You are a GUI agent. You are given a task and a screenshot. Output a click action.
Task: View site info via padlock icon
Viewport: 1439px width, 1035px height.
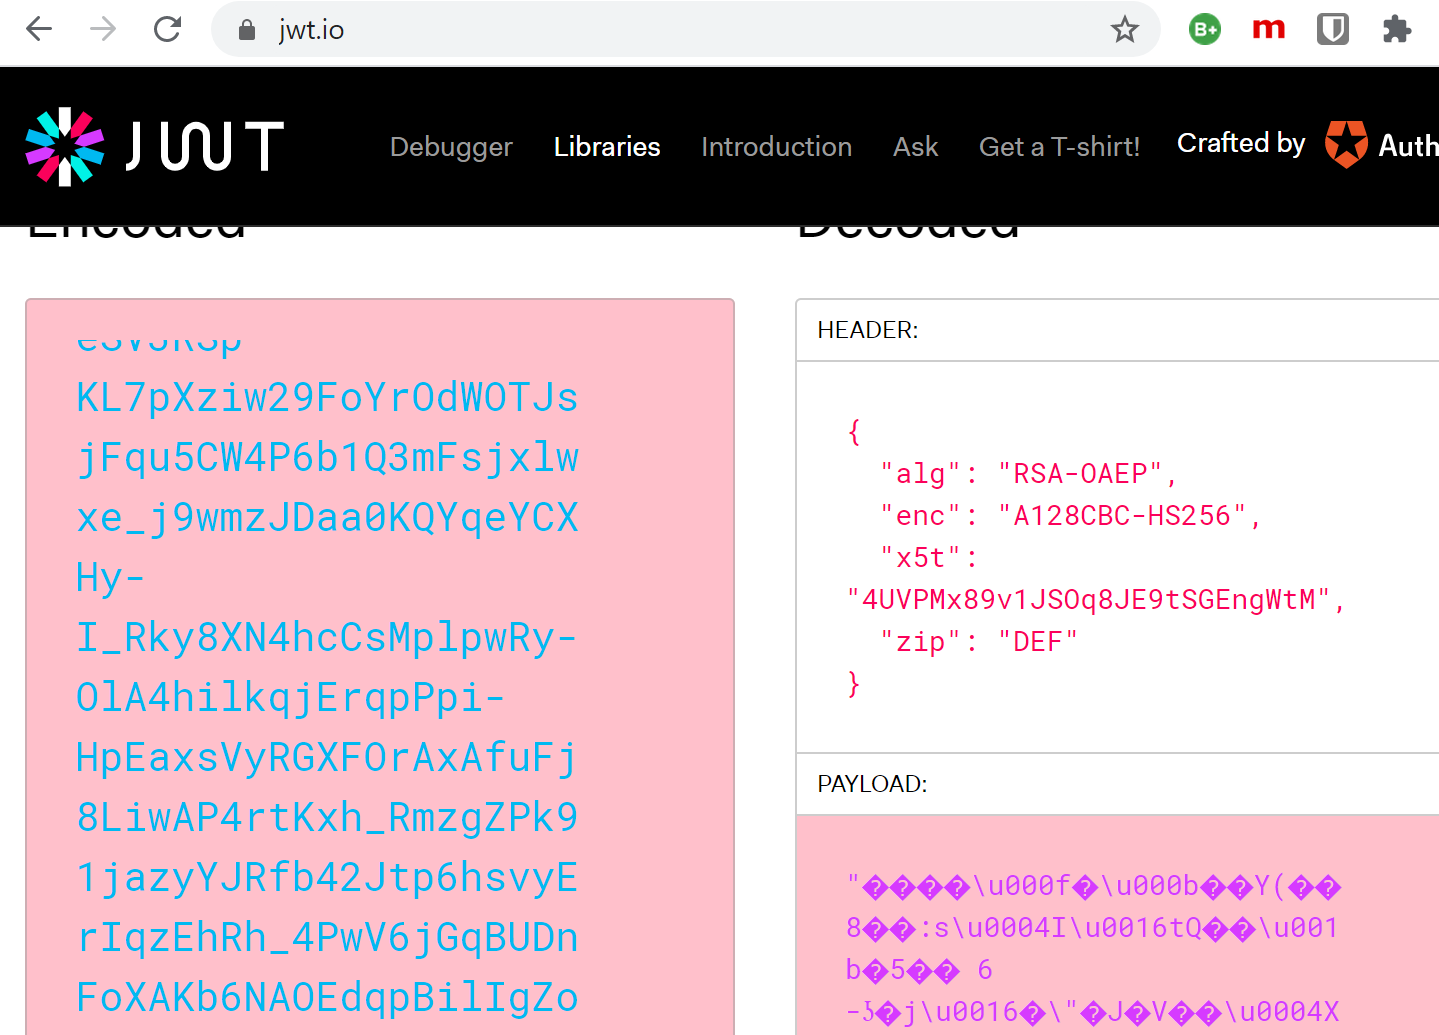pos(247,30)
